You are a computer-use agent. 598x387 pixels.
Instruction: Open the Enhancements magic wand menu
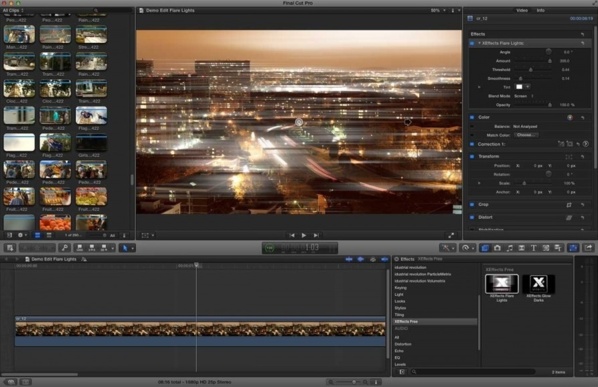tap(447, 248)
